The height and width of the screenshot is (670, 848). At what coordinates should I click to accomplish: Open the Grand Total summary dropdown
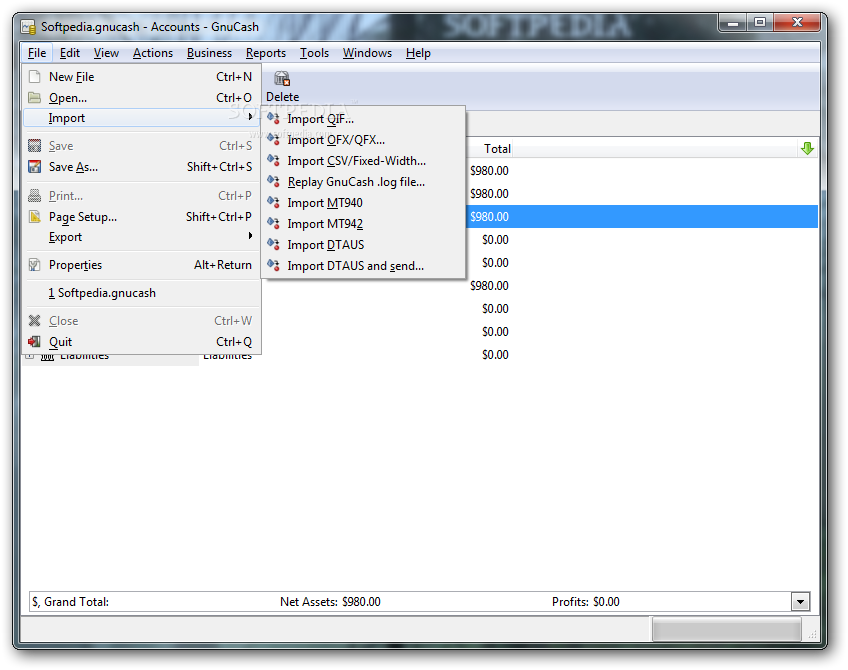pos(800,601)
